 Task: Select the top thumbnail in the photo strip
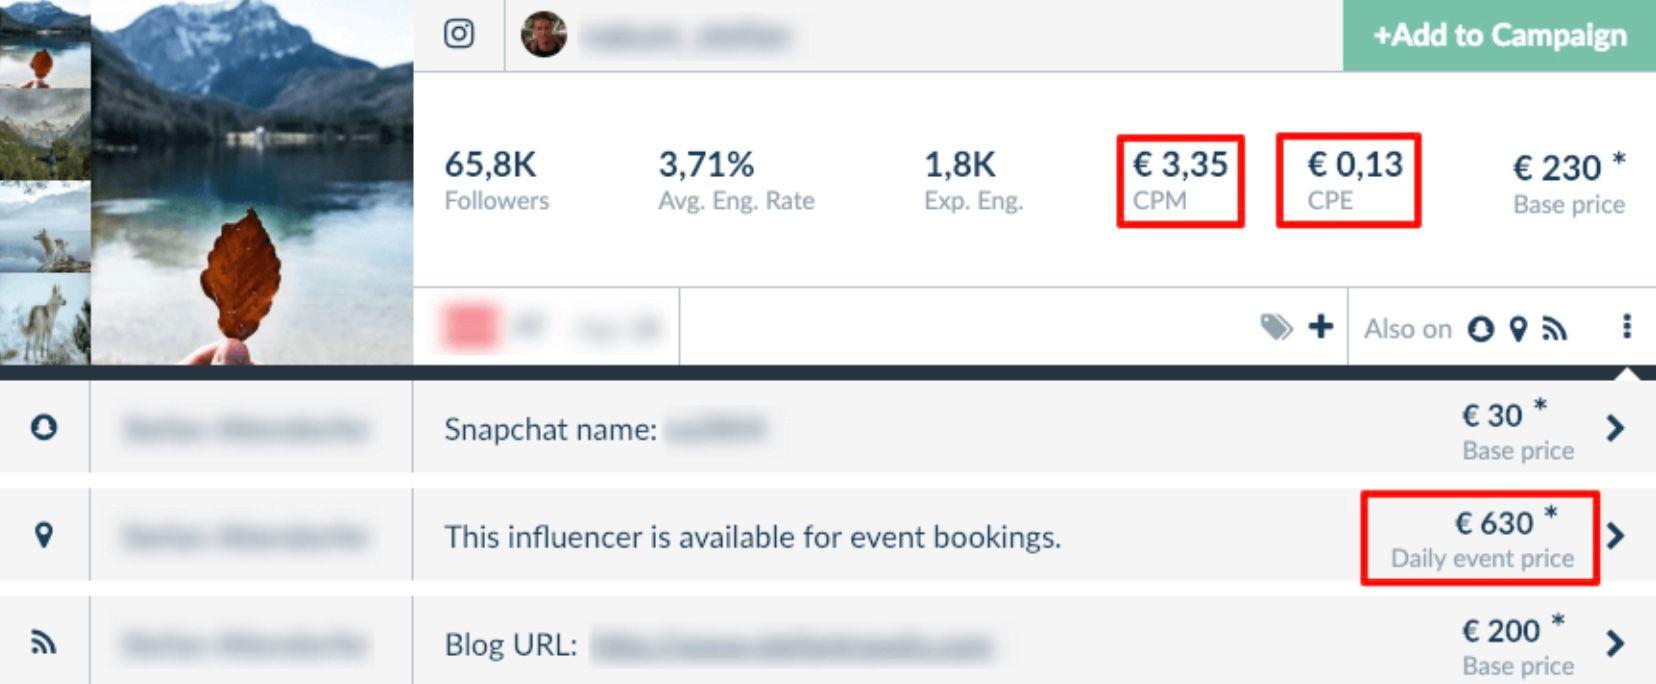click(45, 45)
